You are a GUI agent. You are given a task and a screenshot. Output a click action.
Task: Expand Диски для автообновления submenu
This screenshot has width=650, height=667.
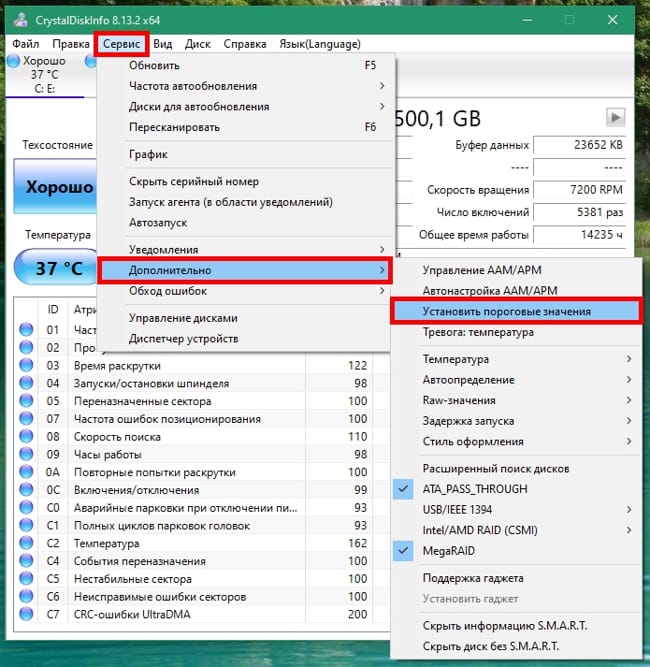point(244,106)
